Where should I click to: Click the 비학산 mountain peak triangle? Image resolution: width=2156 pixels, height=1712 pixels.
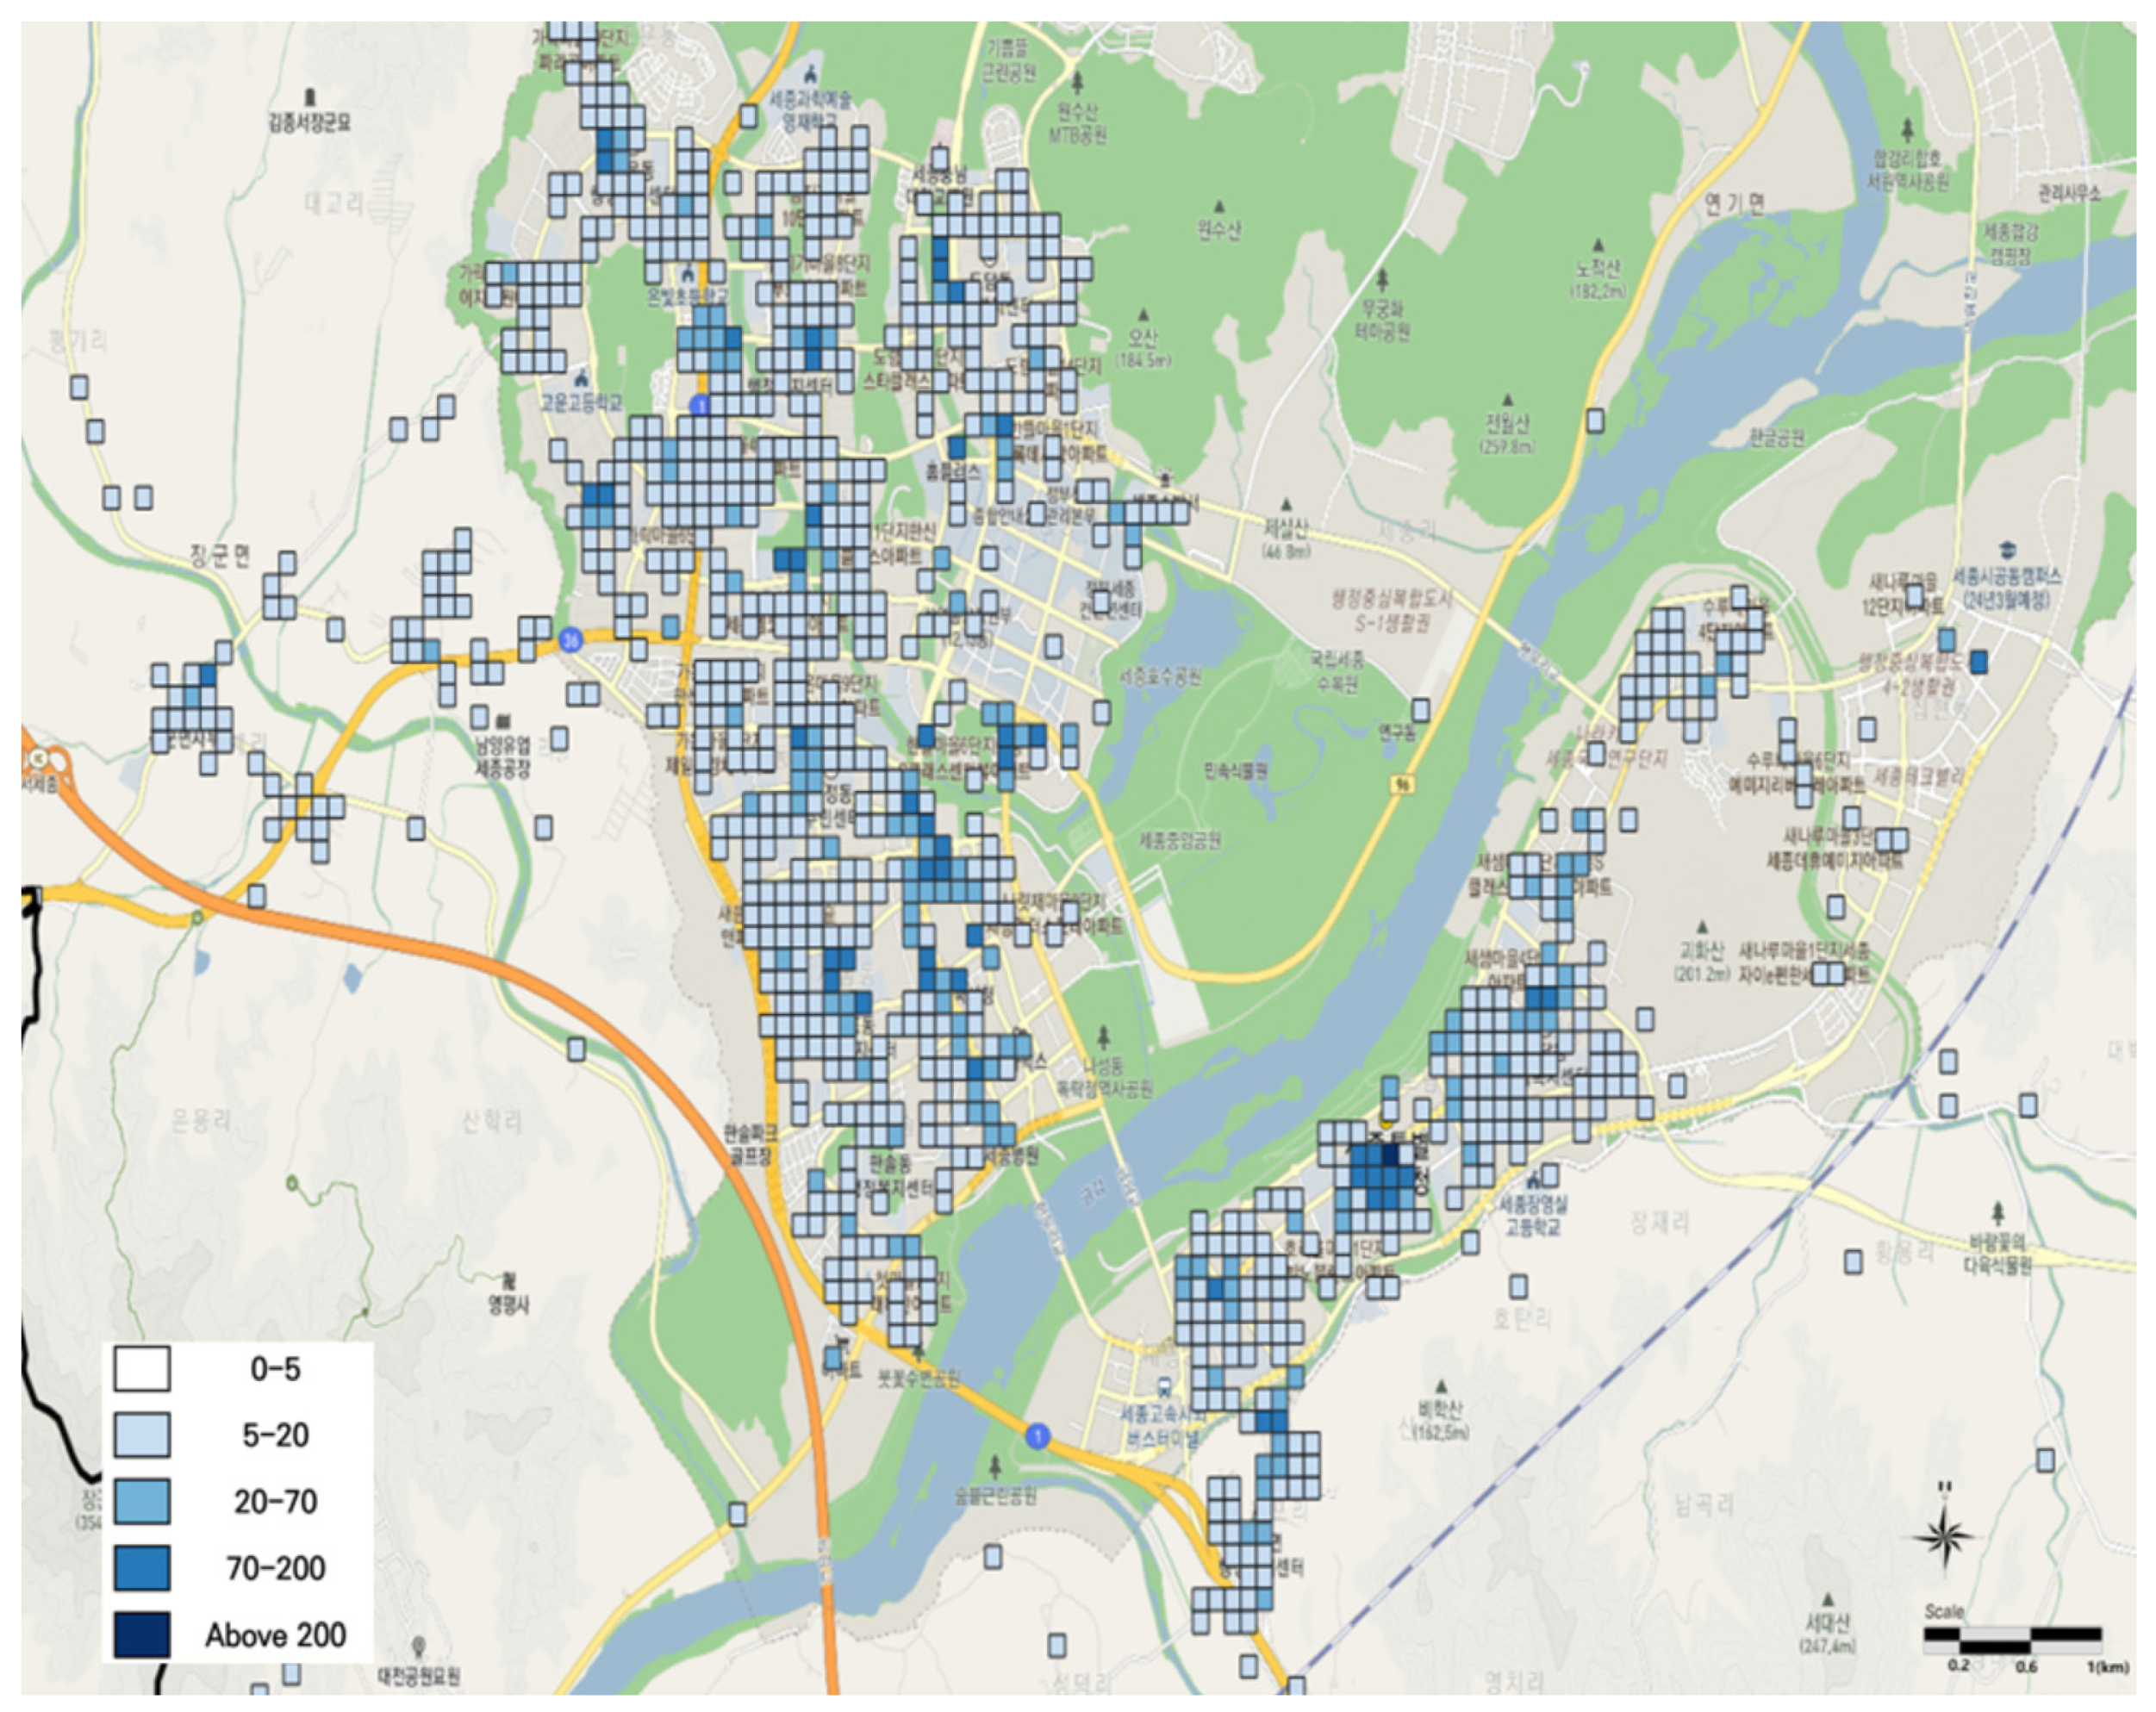1441,1387
